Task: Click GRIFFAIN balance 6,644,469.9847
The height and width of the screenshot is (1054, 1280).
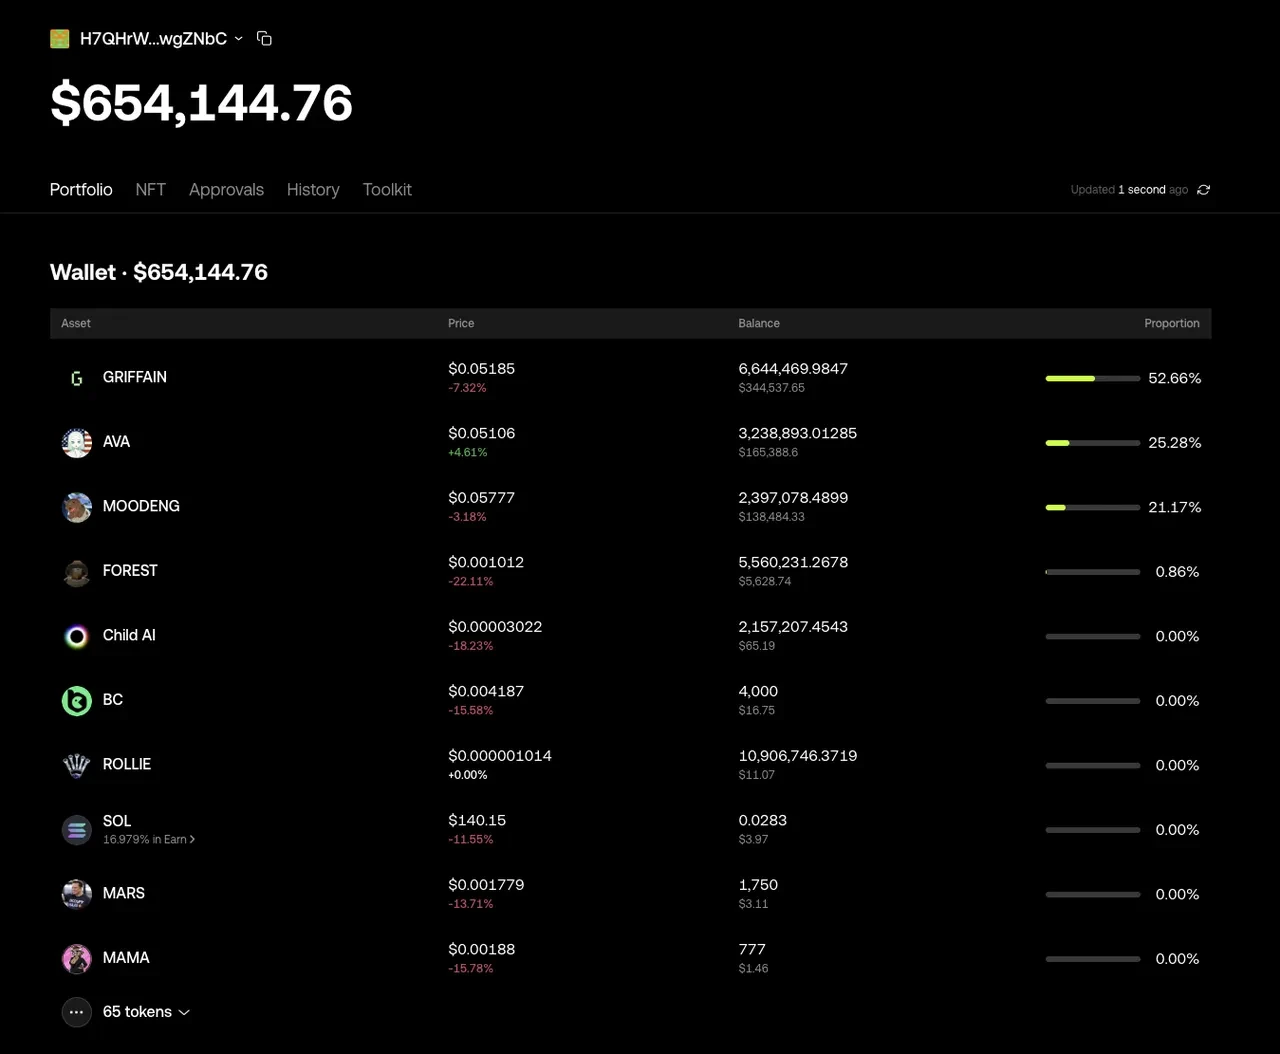Action: 793,368
